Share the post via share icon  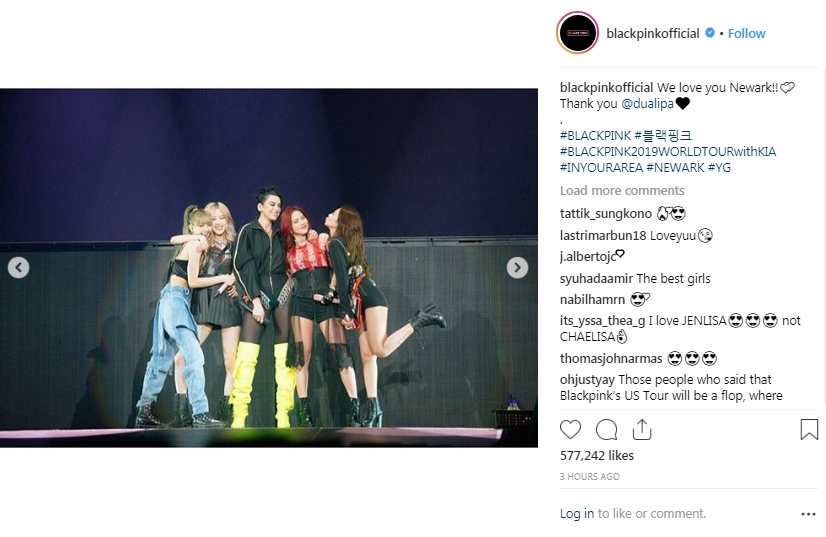coord(642,429)
